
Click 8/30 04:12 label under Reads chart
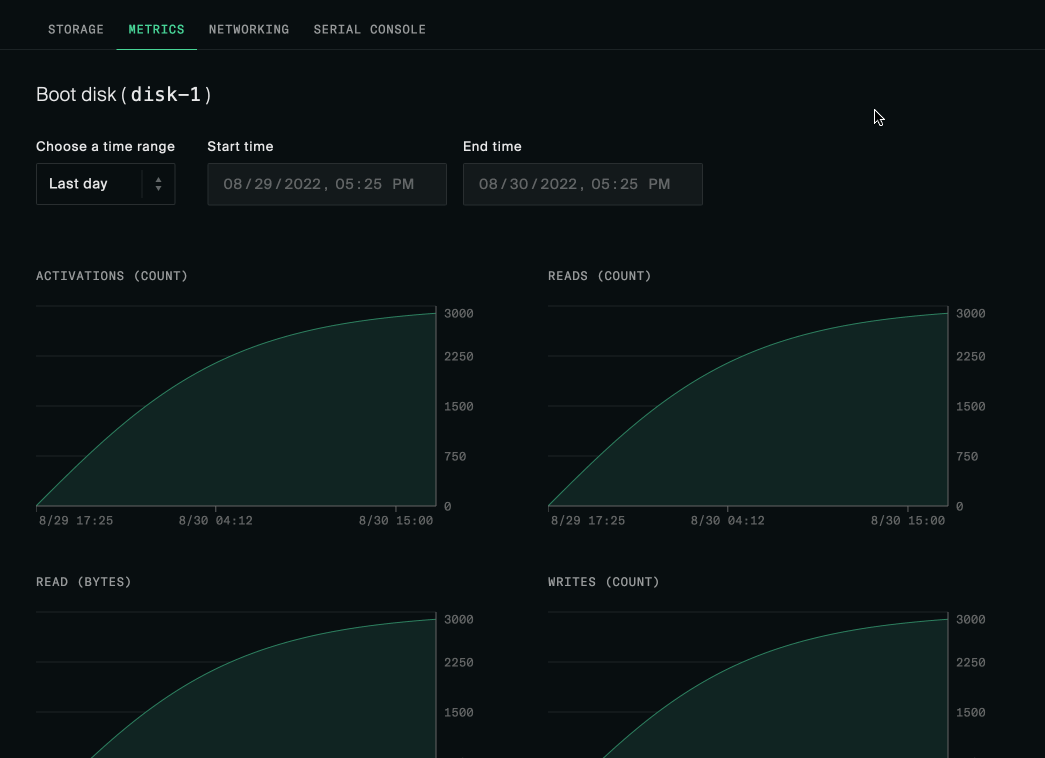[727, 521]
